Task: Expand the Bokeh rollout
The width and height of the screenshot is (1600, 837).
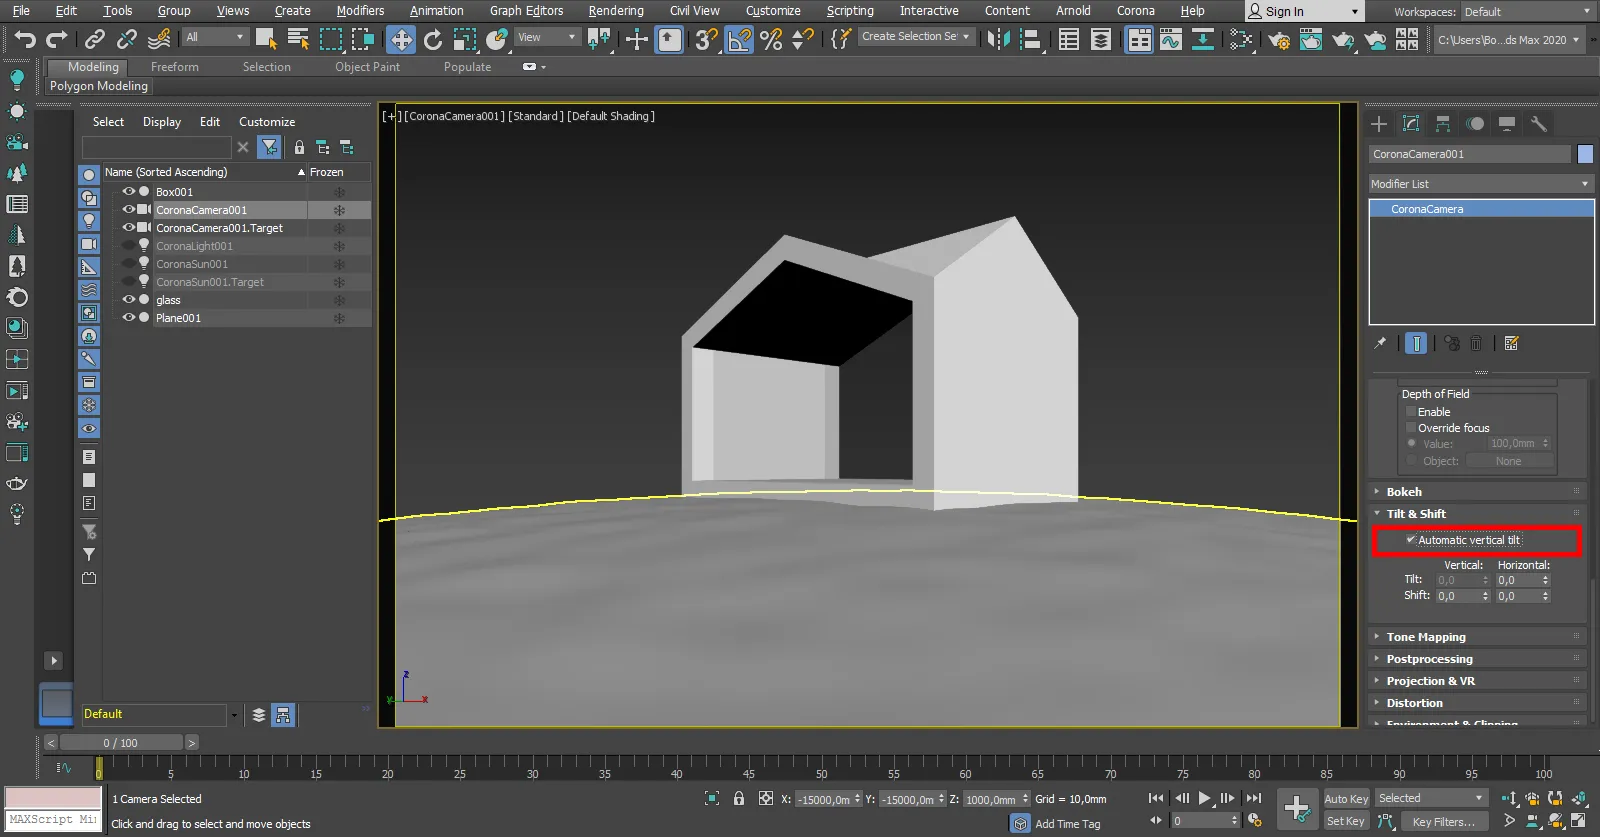Action: [1404, 492]
